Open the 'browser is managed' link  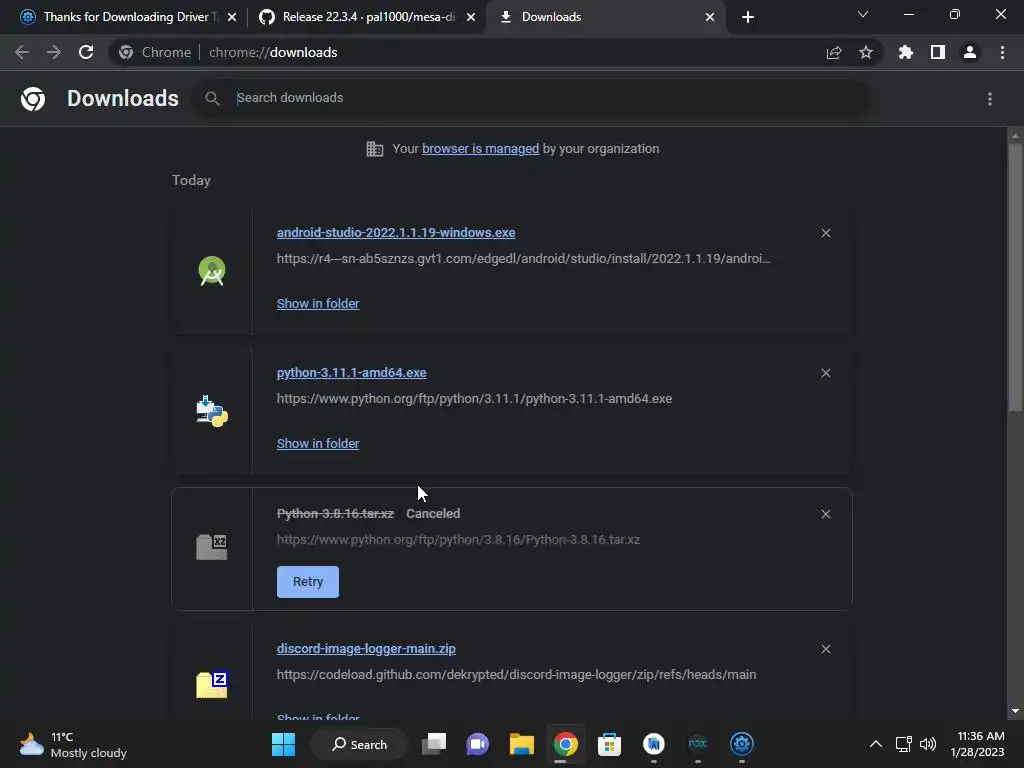tap(481, 149)
